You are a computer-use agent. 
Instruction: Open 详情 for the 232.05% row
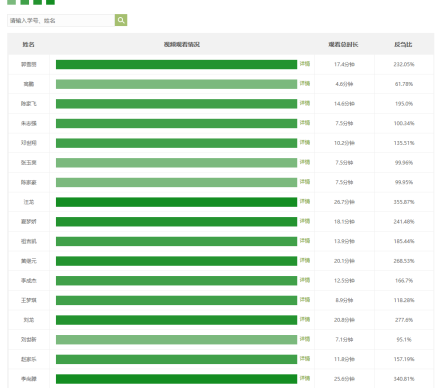click(305, 64)
